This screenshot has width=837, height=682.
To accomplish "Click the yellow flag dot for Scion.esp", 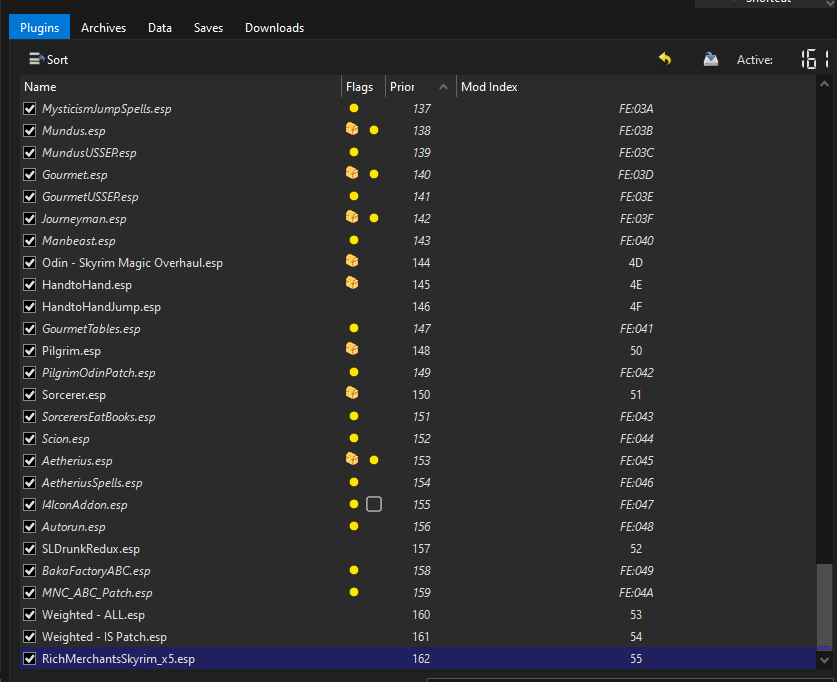I will [353, 438].
